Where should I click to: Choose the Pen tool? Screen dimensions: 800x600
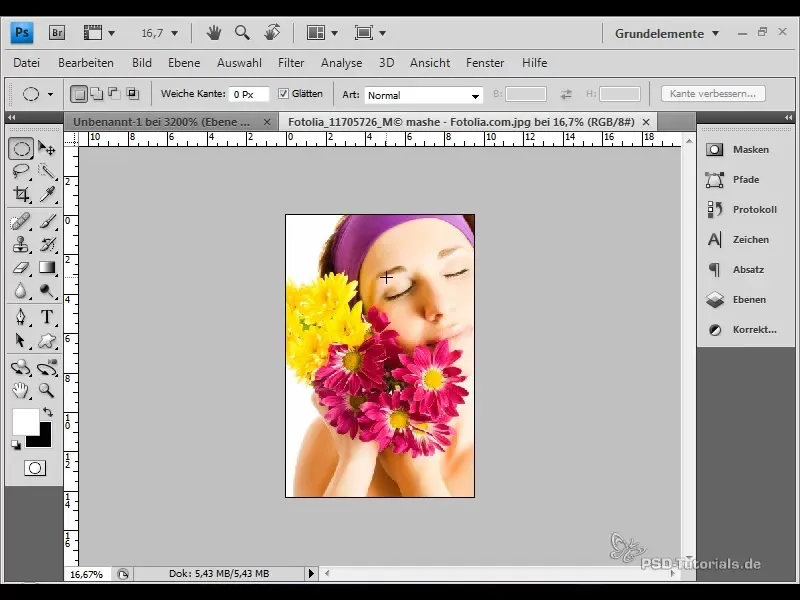pyautogui.click(x=21, y=317)
